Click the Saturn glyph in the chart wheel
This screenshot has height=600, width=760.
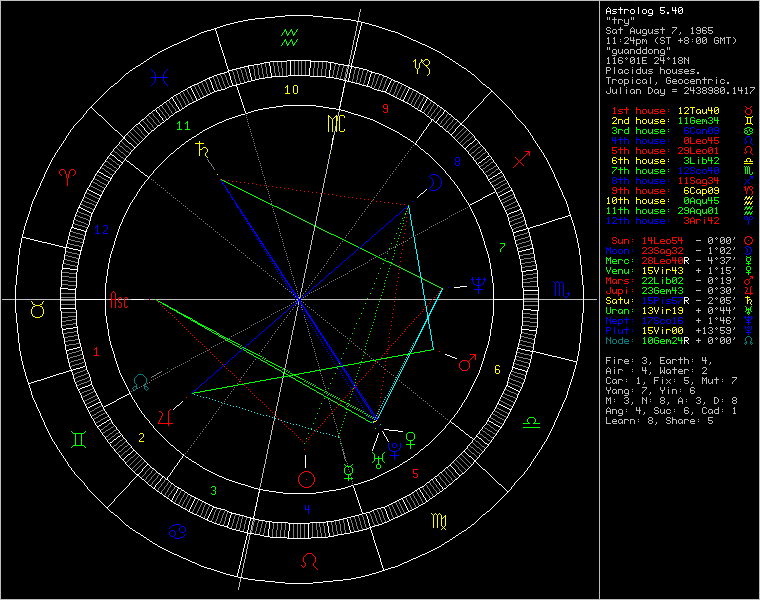[203, 150]
